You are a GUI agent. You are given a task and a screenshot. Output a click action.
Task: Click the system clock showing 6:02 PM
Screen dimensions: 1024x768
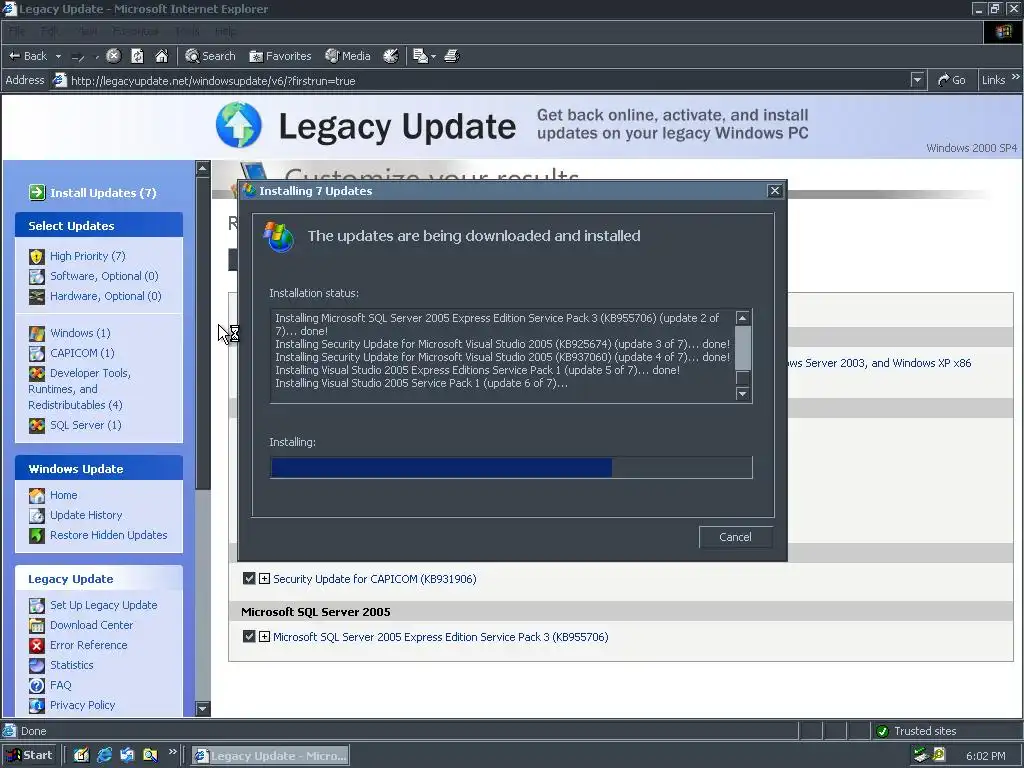point(985,756)
